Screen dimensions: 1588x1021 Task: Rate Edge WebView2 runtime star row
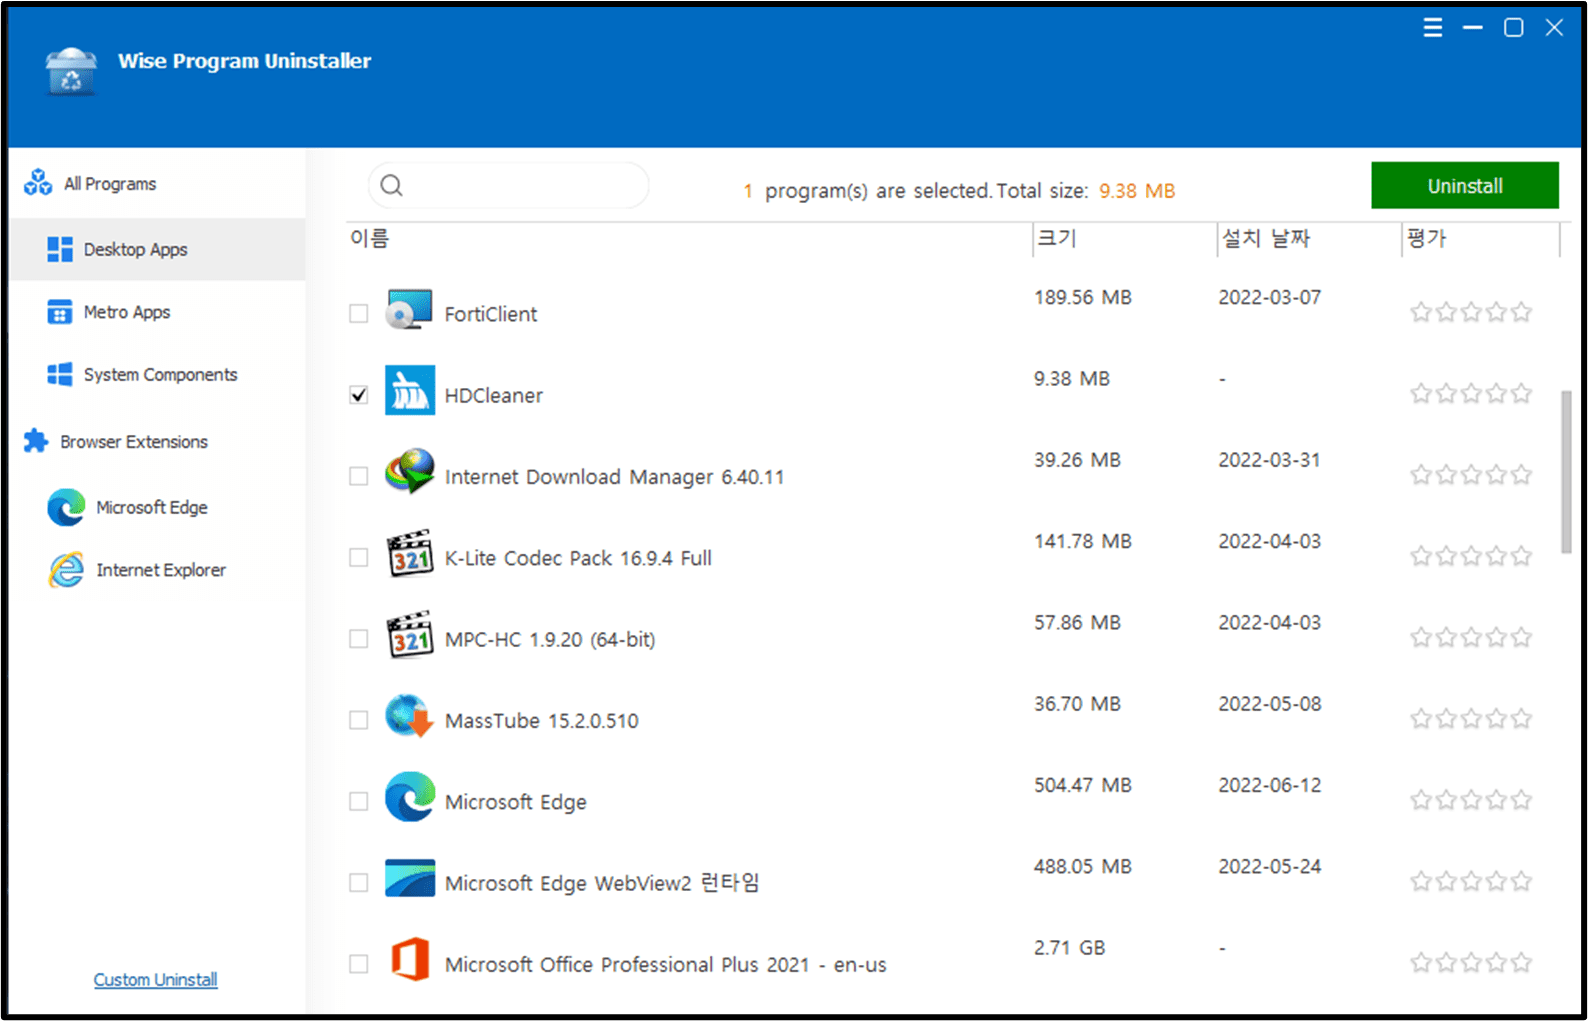[1471, 881]
